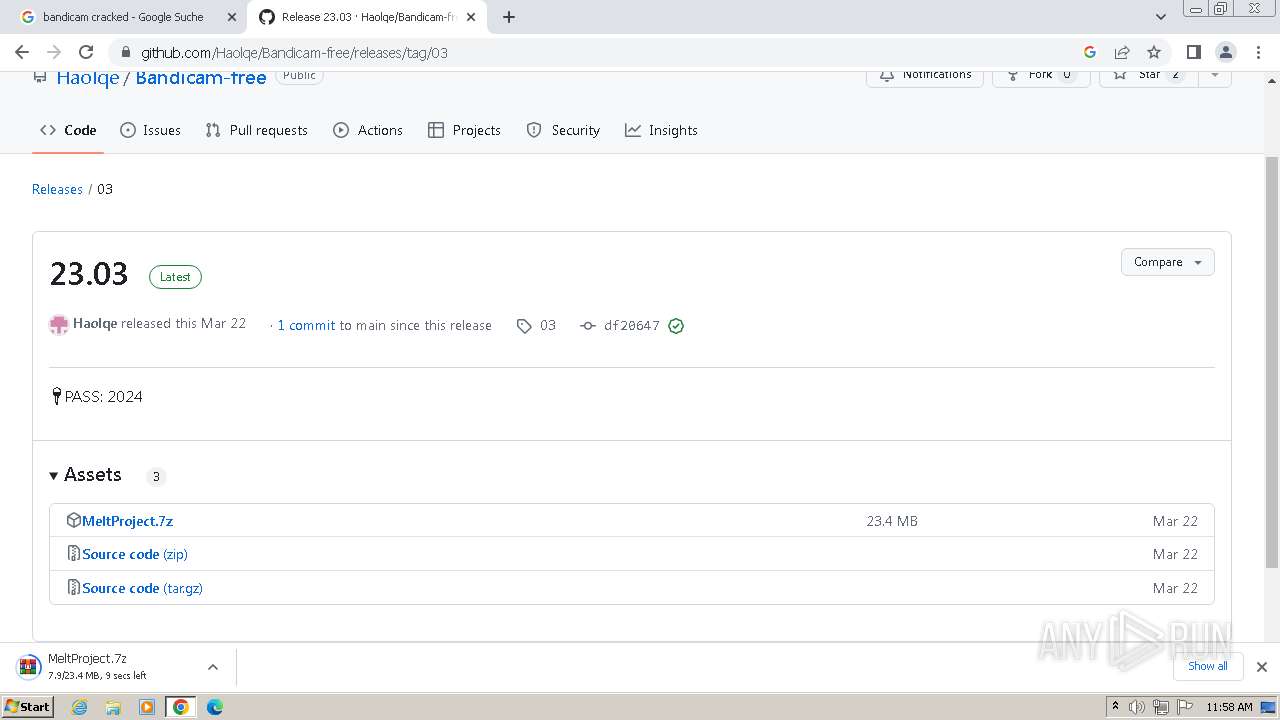Click the Latest release badge
Viewport: 1280px width, 720px height.
175,277
